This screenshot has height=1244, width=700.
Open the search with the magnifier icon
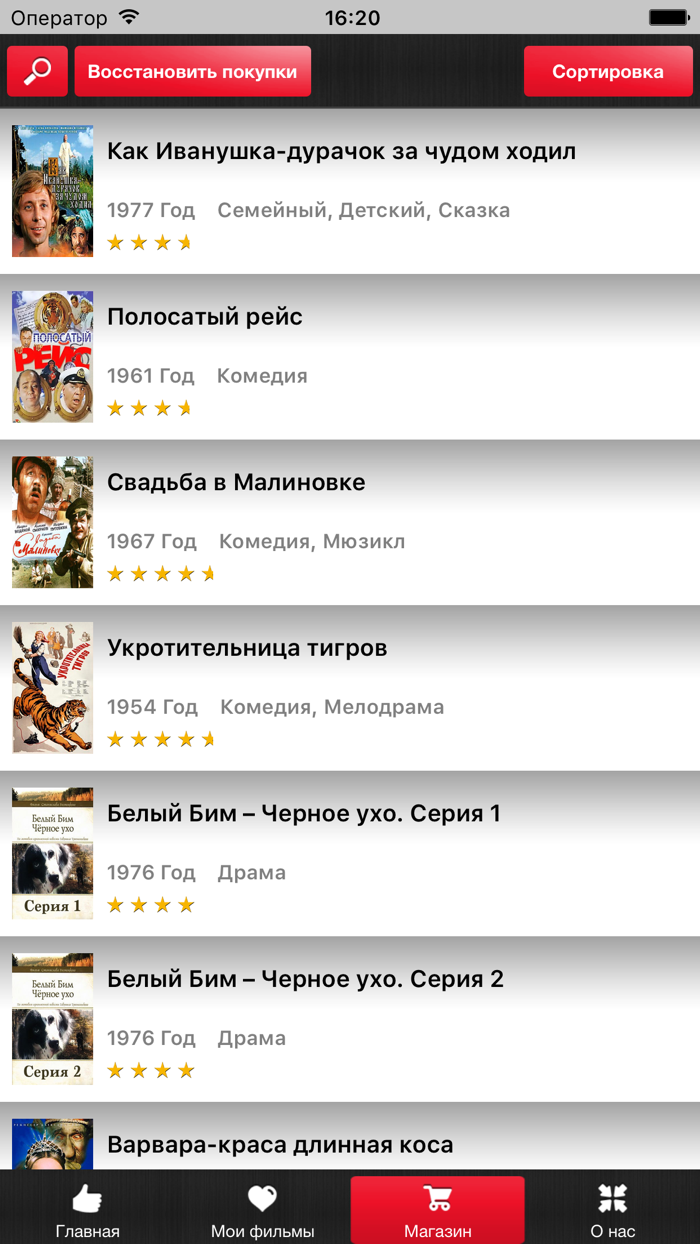(36, 71)
